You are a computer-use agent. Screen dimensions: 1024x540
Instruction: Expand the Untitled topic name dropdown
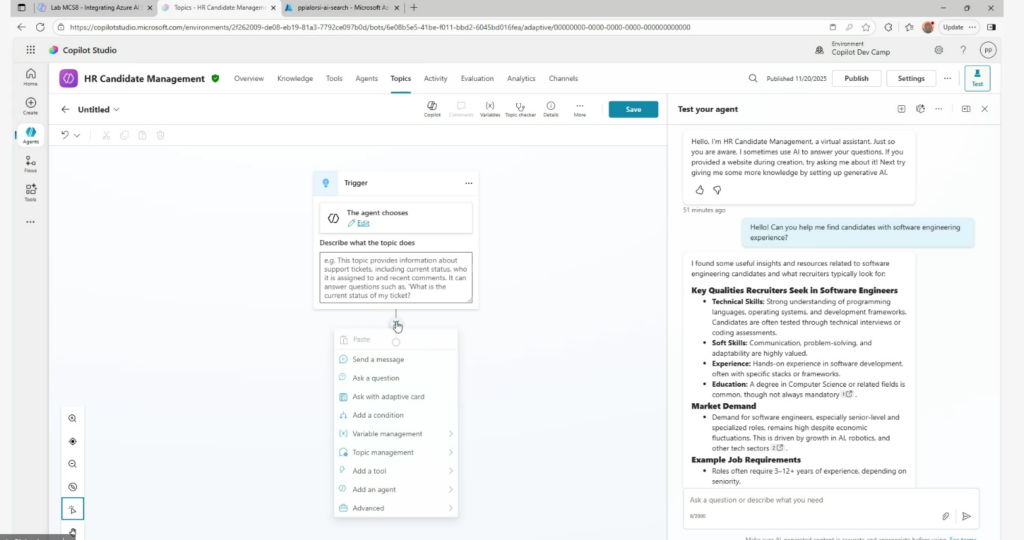116,110
